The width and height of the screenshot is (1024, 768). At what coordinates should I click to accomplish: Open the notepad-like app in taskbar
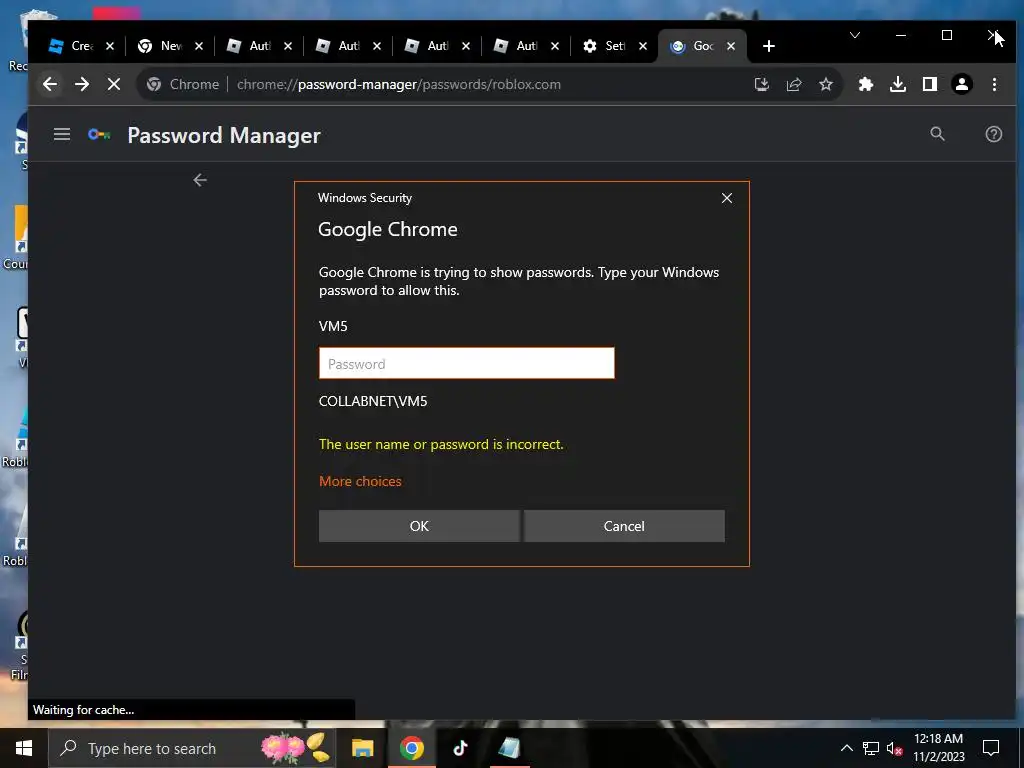coord(509,748)
